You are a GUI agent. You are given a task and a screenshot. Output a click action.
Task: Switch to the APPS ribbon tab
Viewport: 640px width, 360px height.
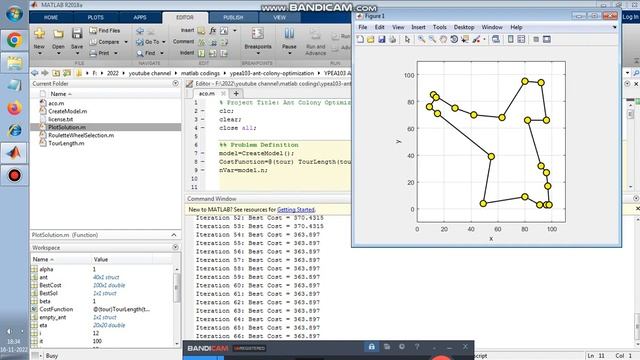click(140, 18)
